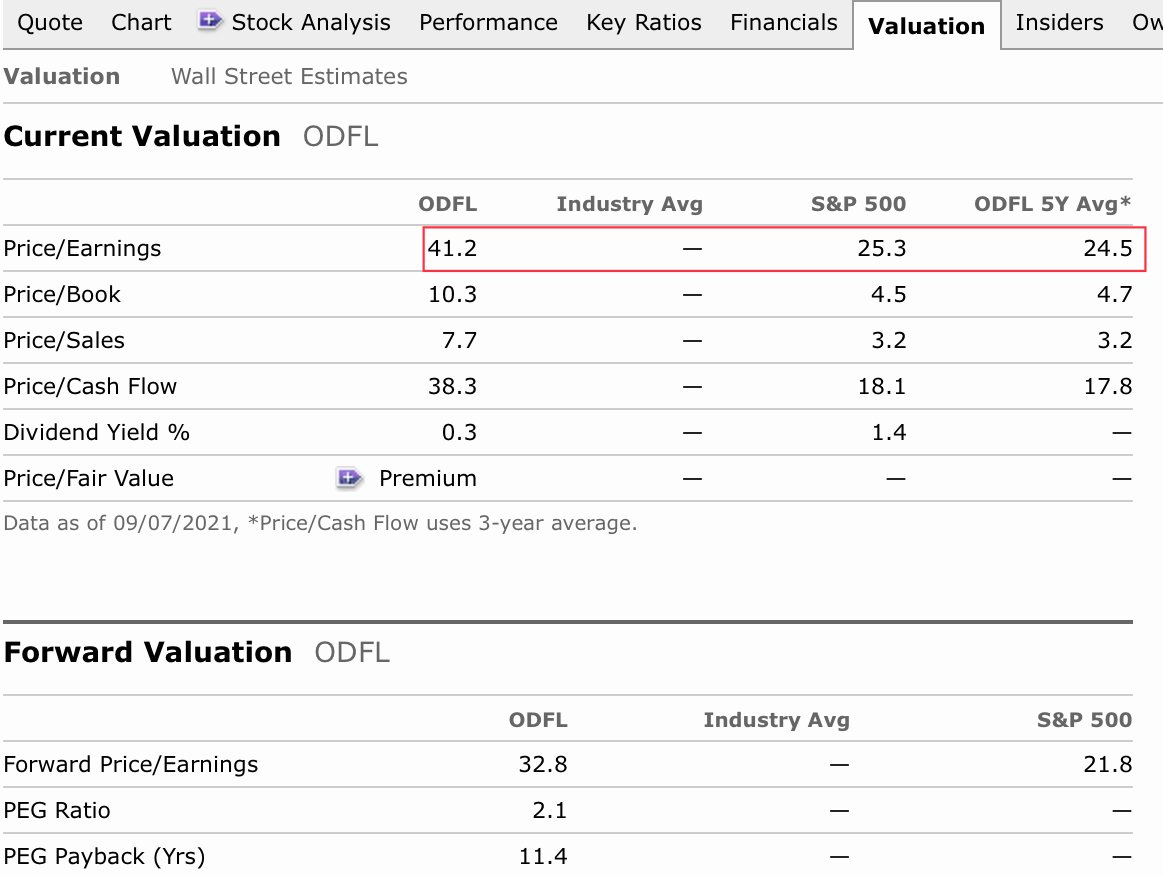Go to the Performance tab
The width and height of the screenshot is (1163, 877).
pos(488,23)
